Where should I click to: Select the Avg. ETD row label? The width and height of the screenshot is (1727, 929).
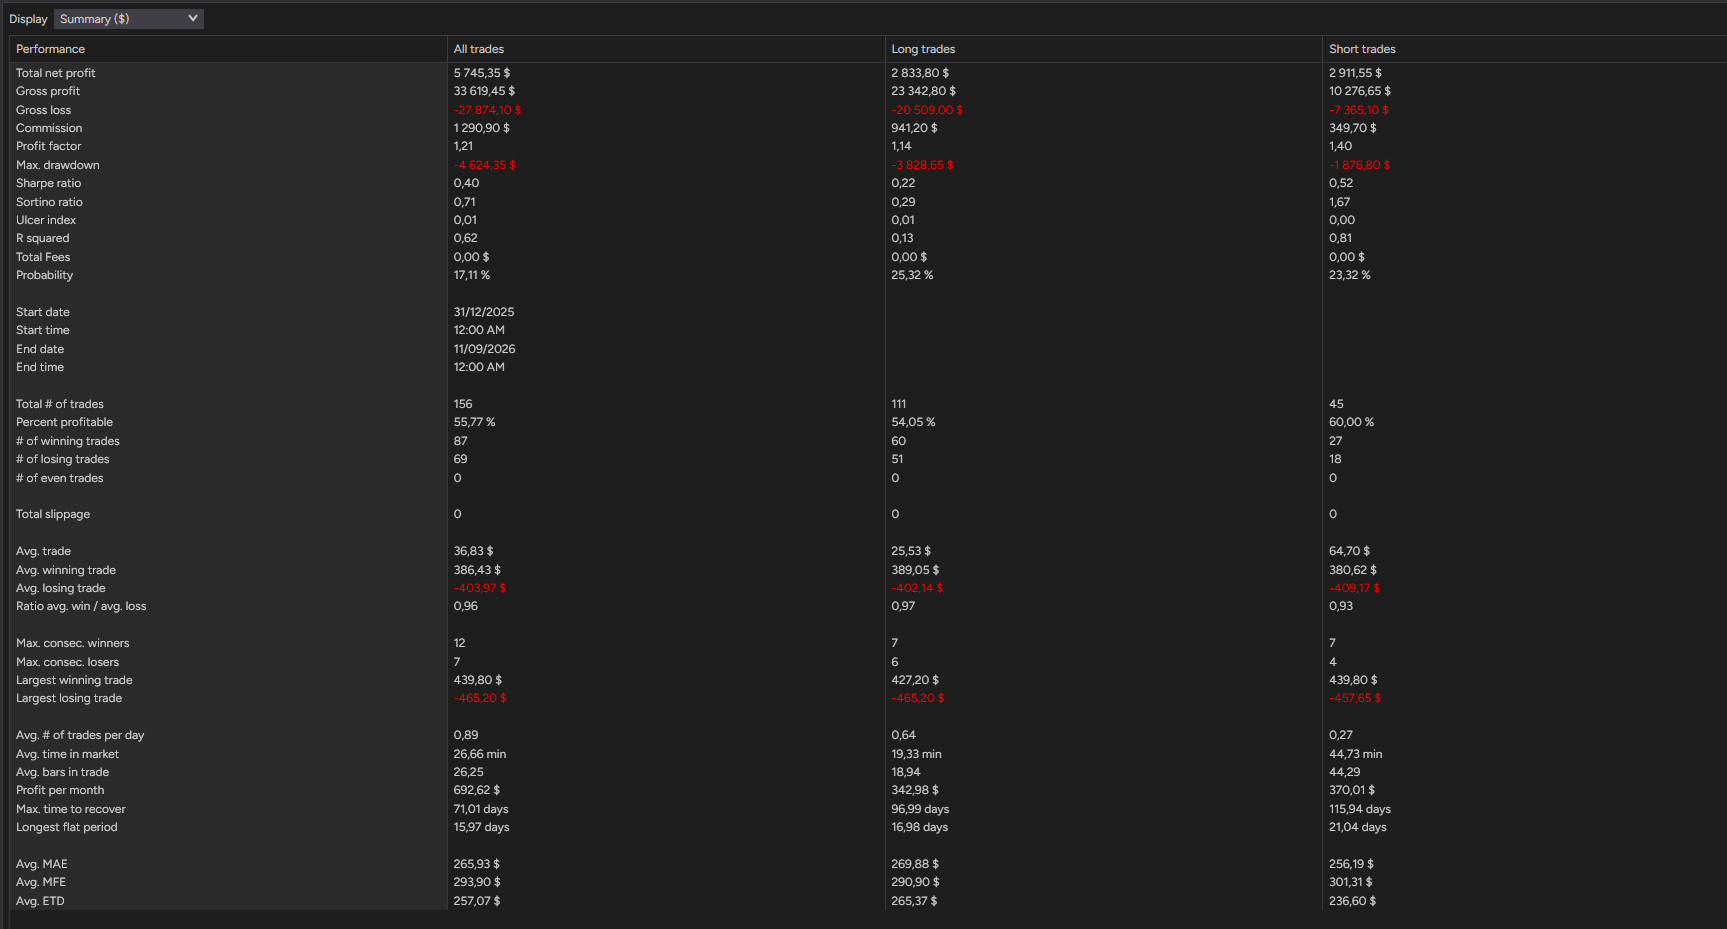[x=40, y=901]
